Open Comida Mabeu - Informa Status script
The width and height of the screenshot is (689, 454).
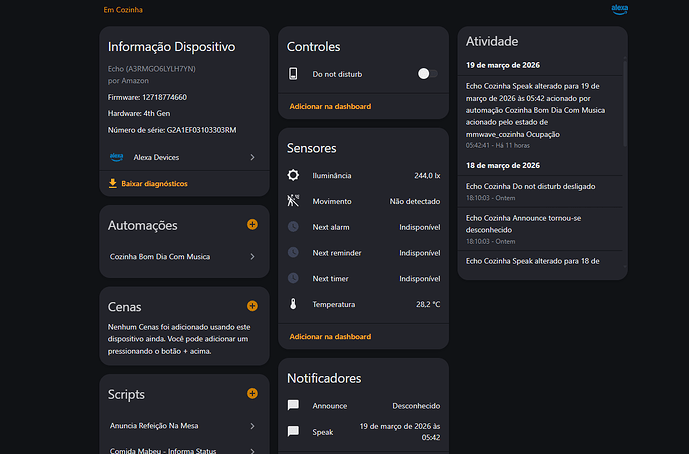click(185, 449)
